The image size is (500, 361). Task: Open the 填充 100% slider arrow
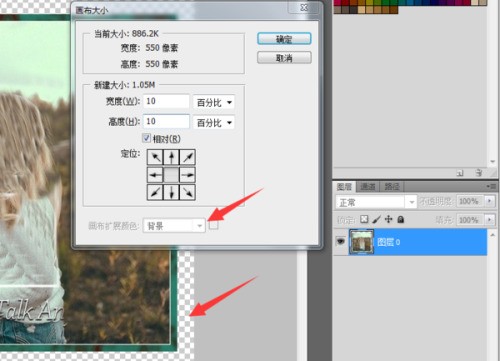489,220
